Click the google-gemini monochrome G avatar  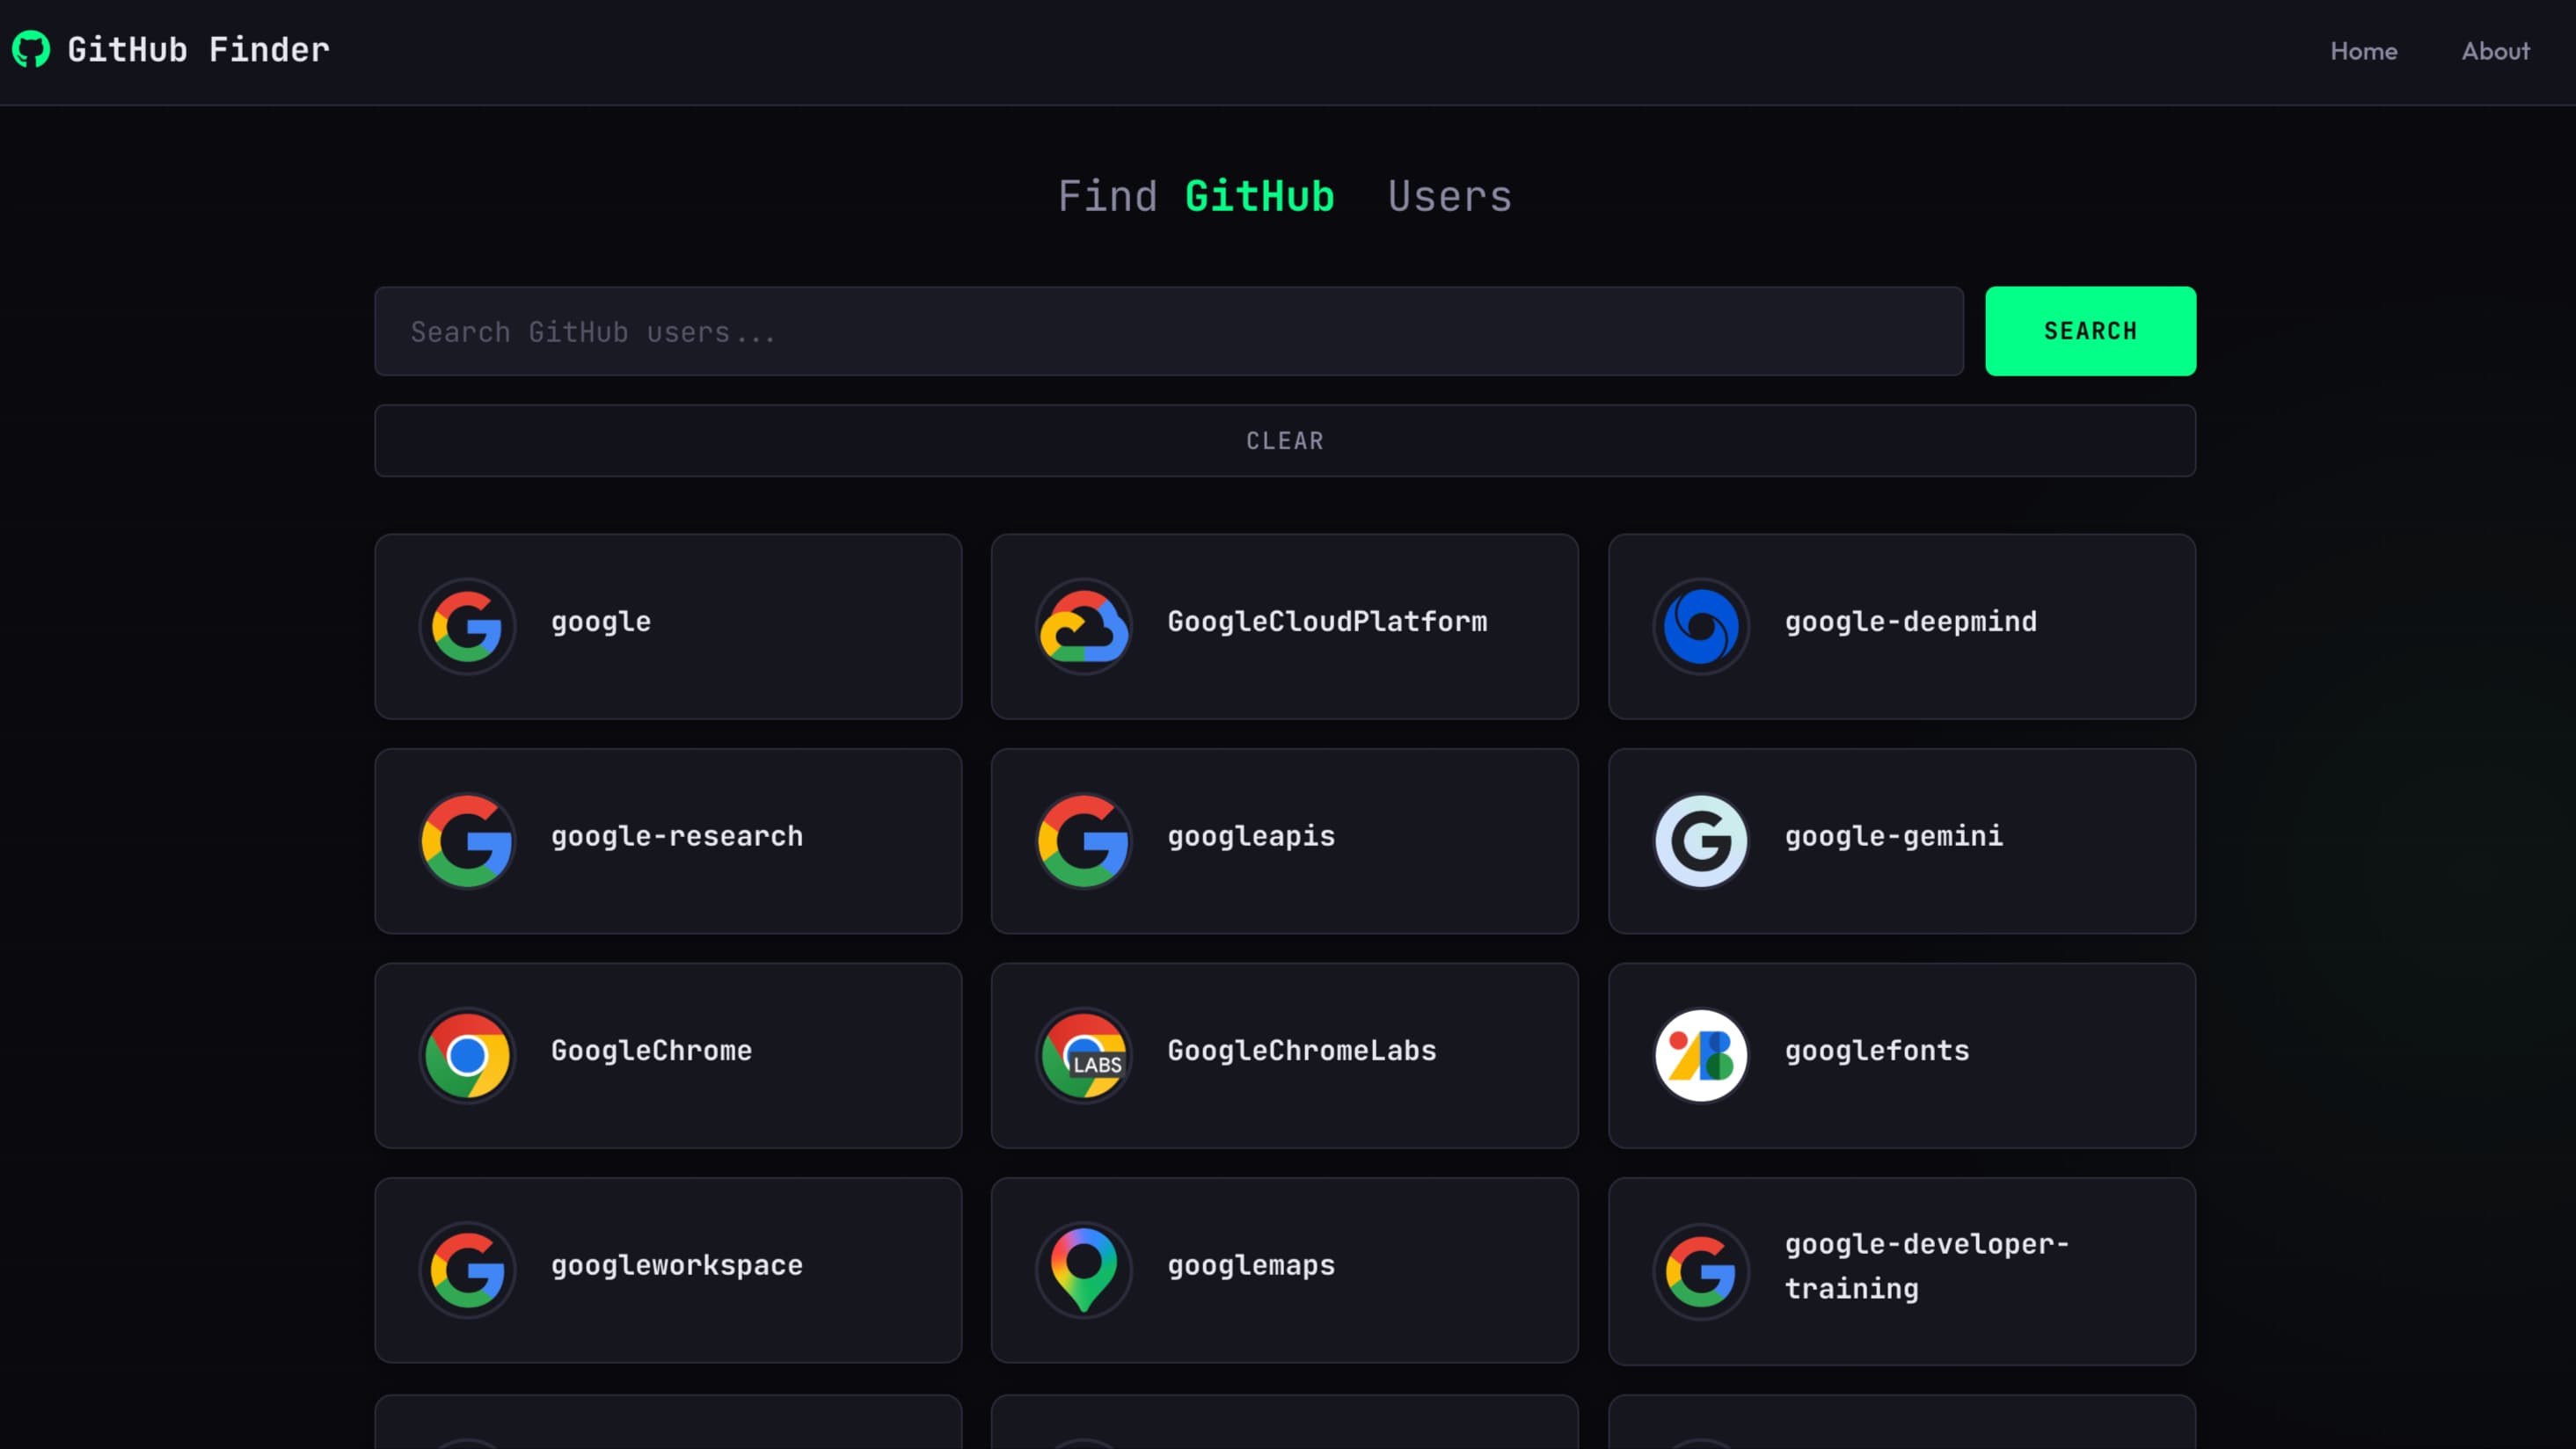pyautogui.click(x=1701, y=841)
